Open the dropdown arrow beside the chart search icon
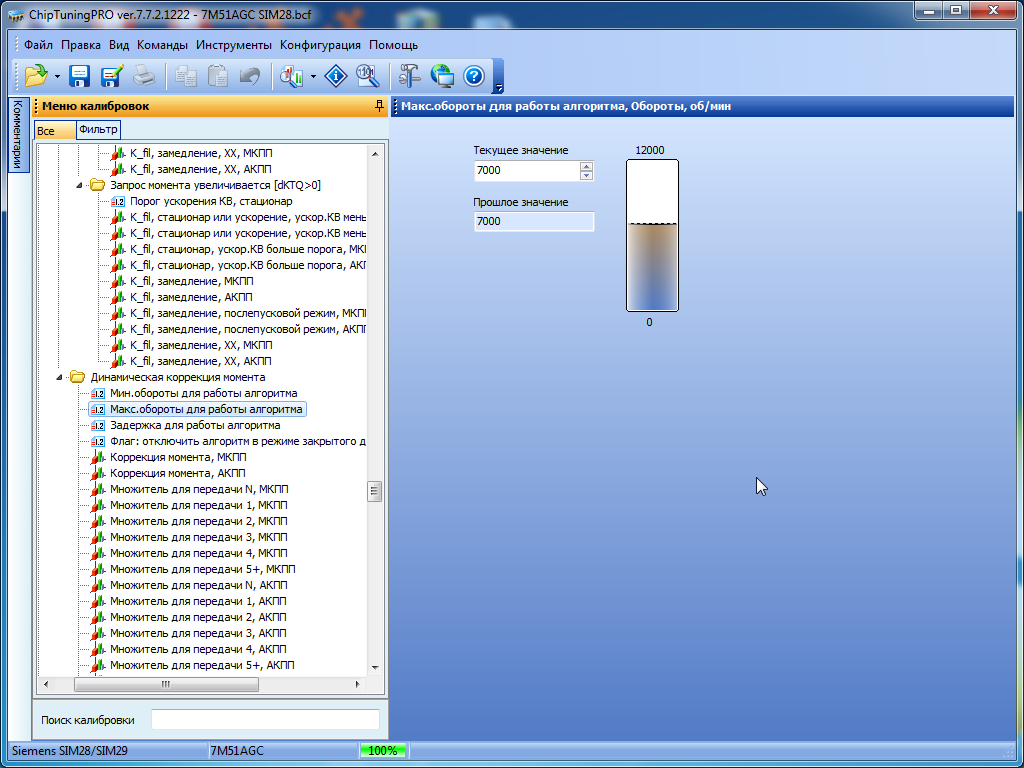 tap(314, 76)
